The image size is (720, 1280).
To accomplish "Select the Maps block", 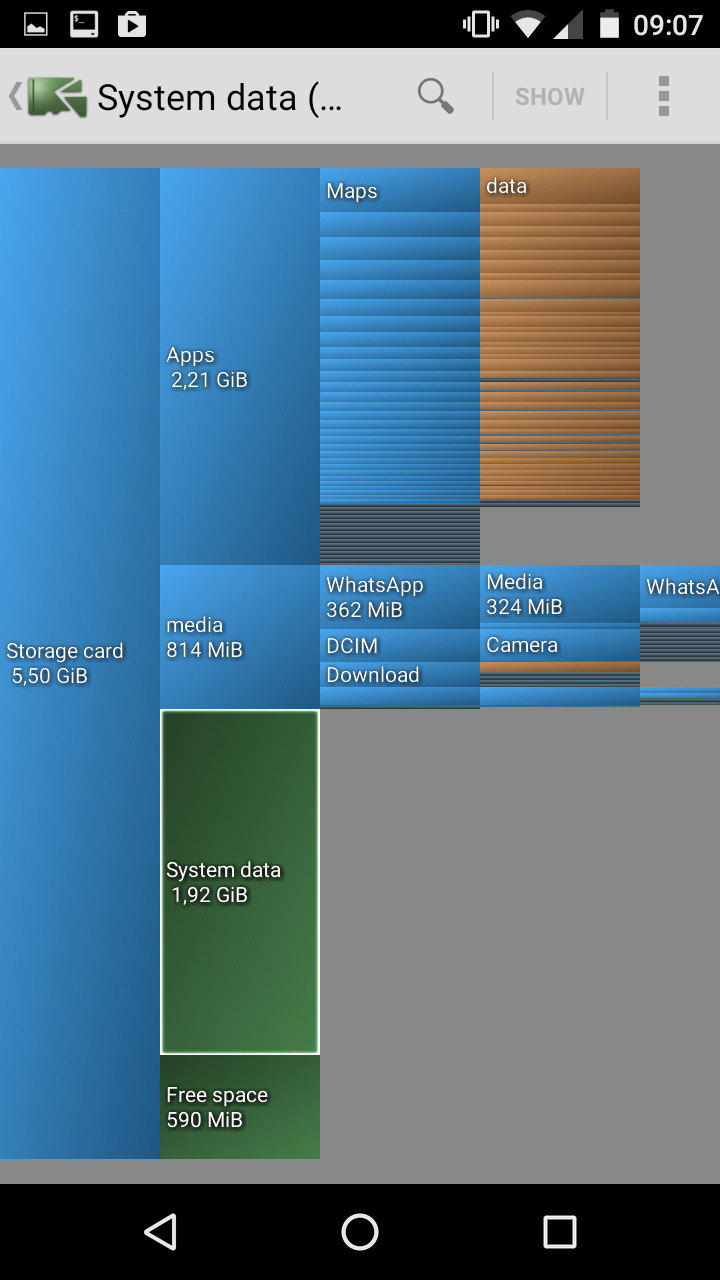I will pyautogui.click(x=400, y=190).
